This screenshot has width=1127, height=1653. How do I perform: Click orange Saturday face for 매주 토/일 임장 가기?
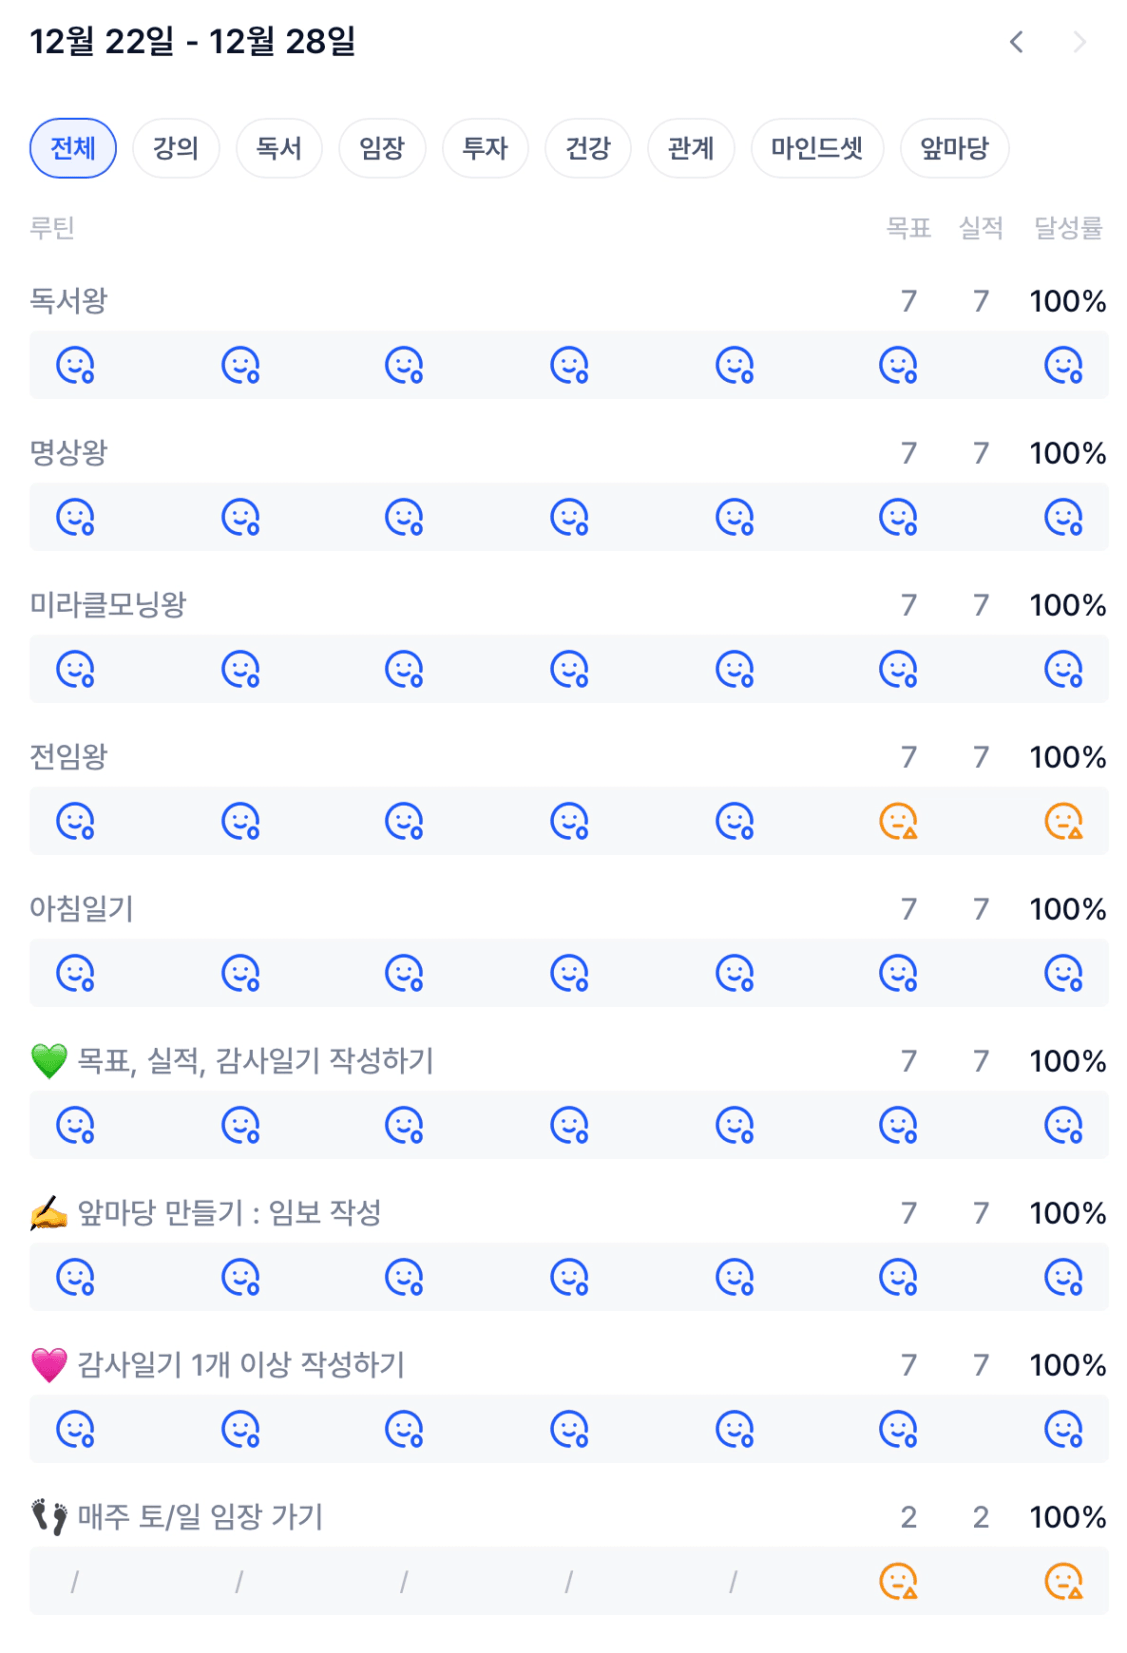point(898,1581)
